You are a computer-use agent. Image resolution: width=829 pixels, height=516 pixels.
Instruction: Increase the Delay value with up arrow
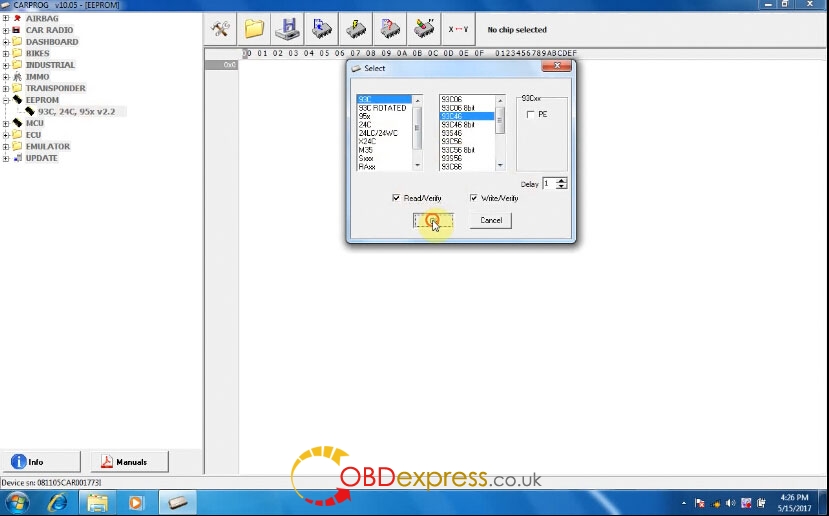click(x=561, y=181)
